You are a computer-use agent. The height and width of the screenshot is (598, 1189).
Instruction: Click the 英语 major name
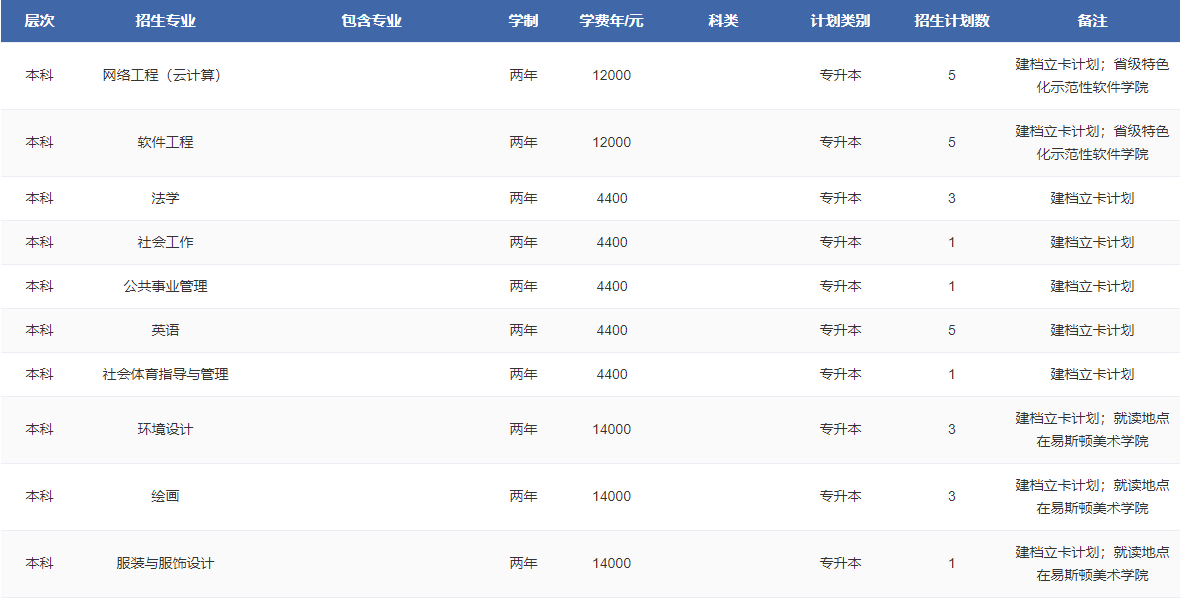165,330
